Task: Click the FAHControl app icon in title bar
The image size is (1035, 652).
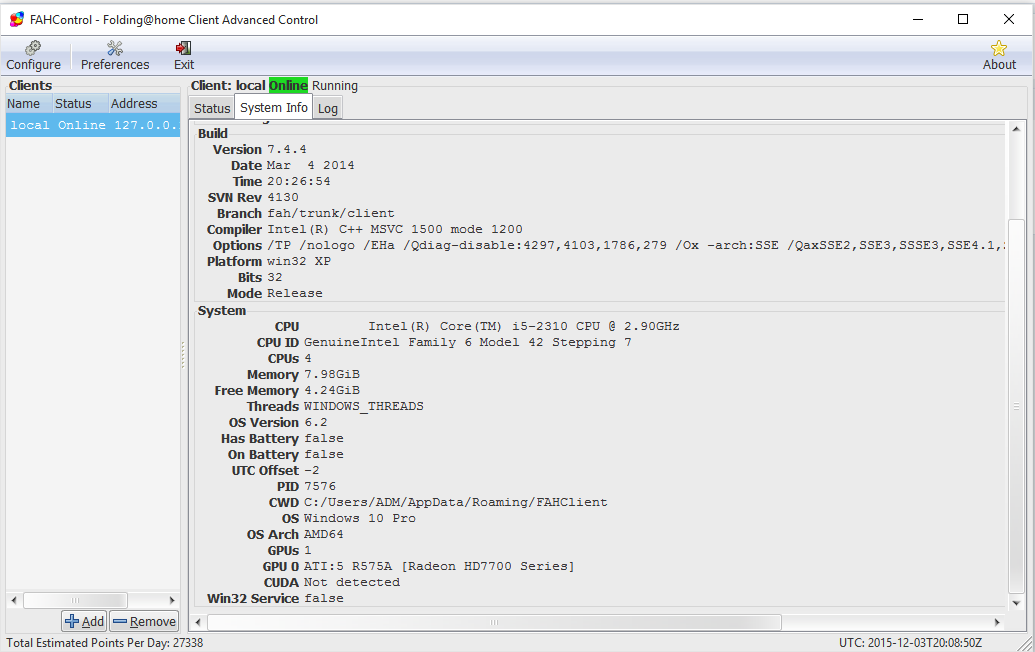Action: (17, 19)
